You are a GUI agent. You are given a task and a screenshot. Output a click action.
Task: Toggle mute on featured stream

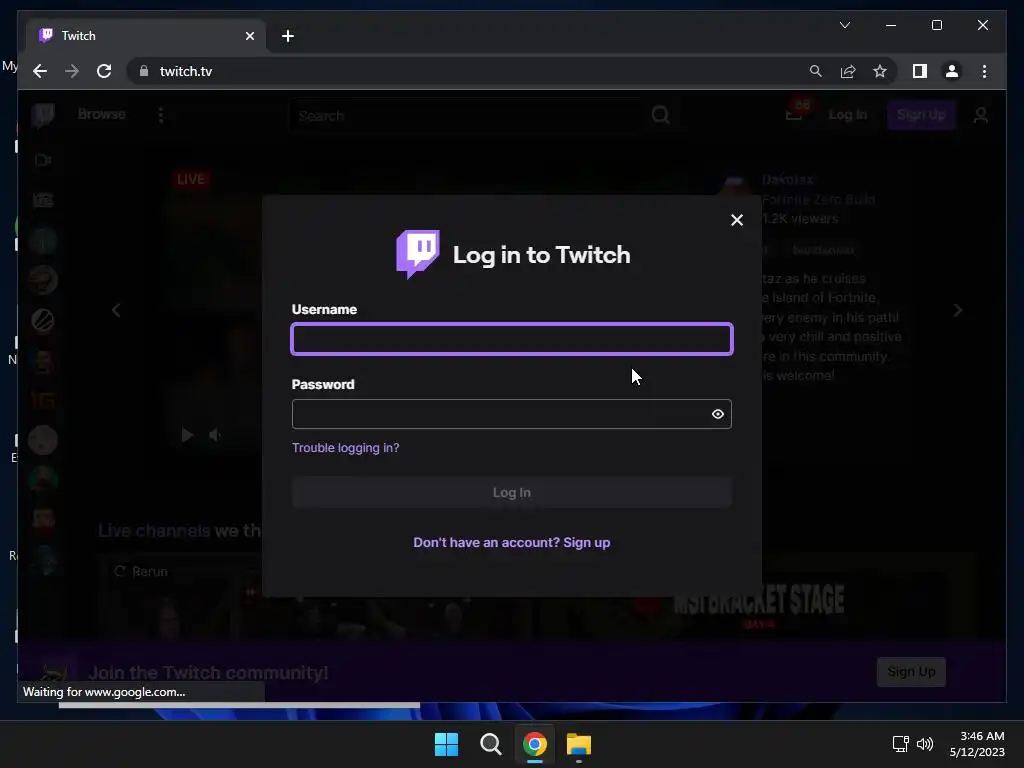point(215,435)
